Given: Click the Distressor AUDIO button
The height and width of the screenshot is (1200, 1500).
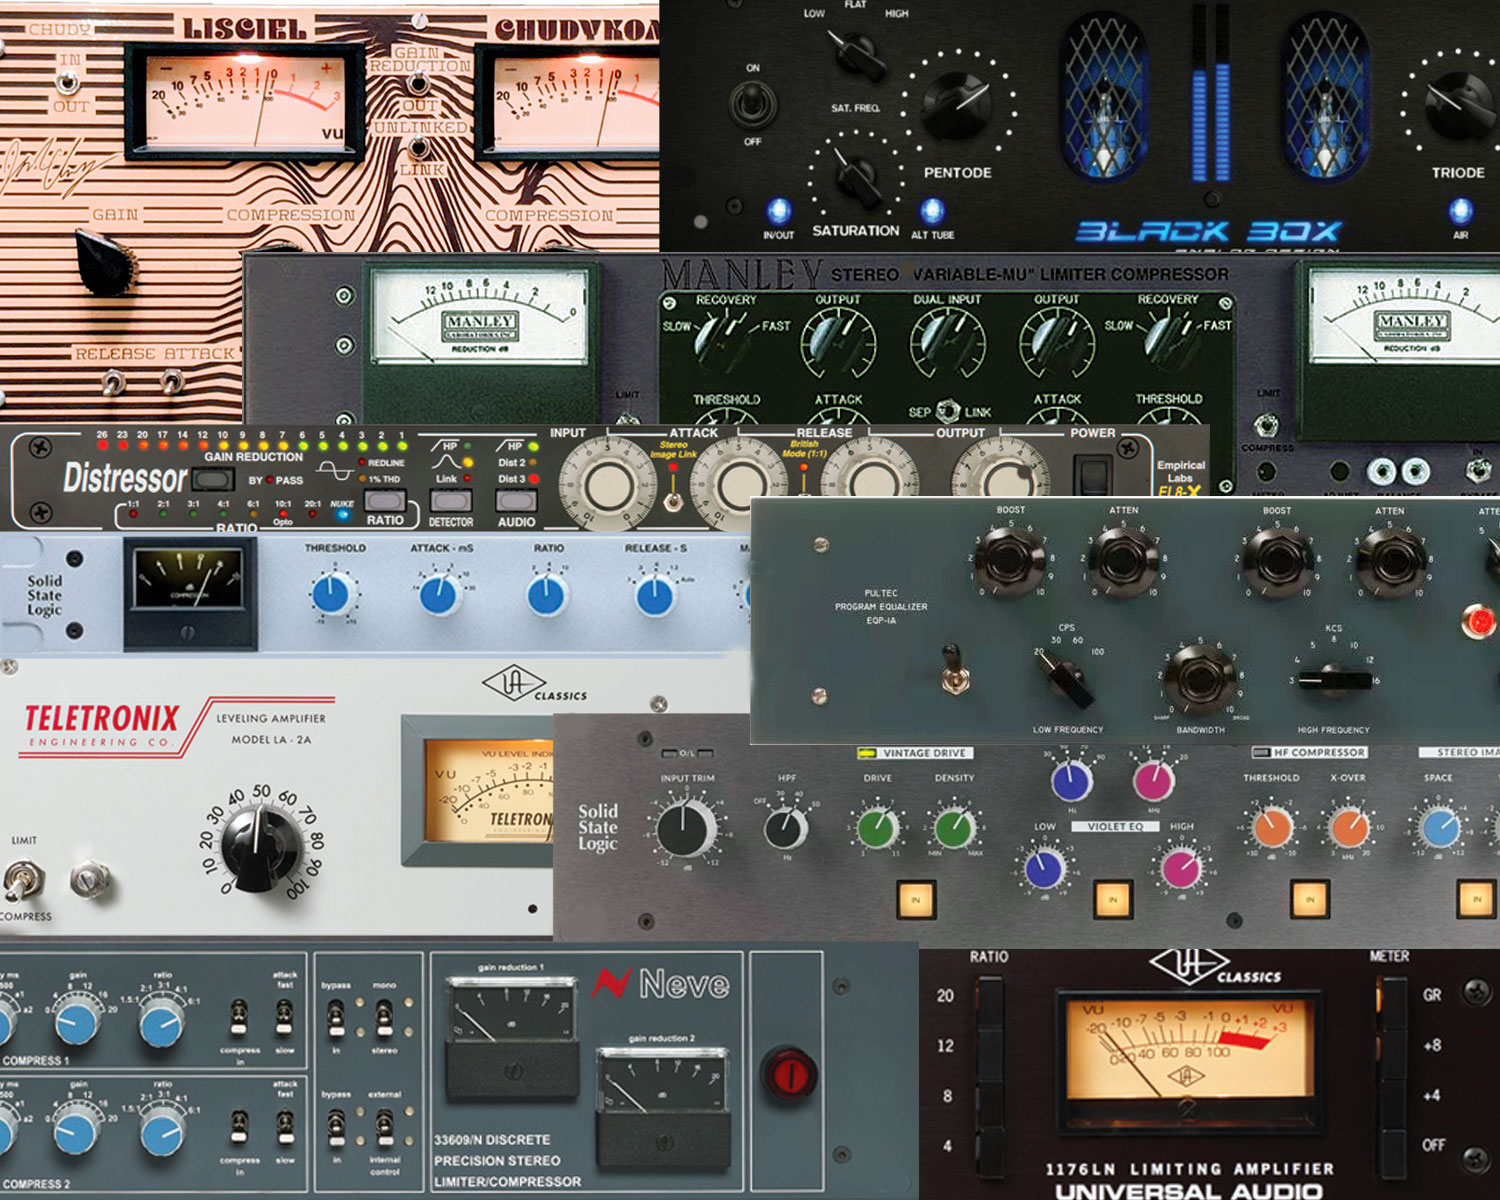Looking at the screenshot, I should pyautogui.click(x=516, y=500).
